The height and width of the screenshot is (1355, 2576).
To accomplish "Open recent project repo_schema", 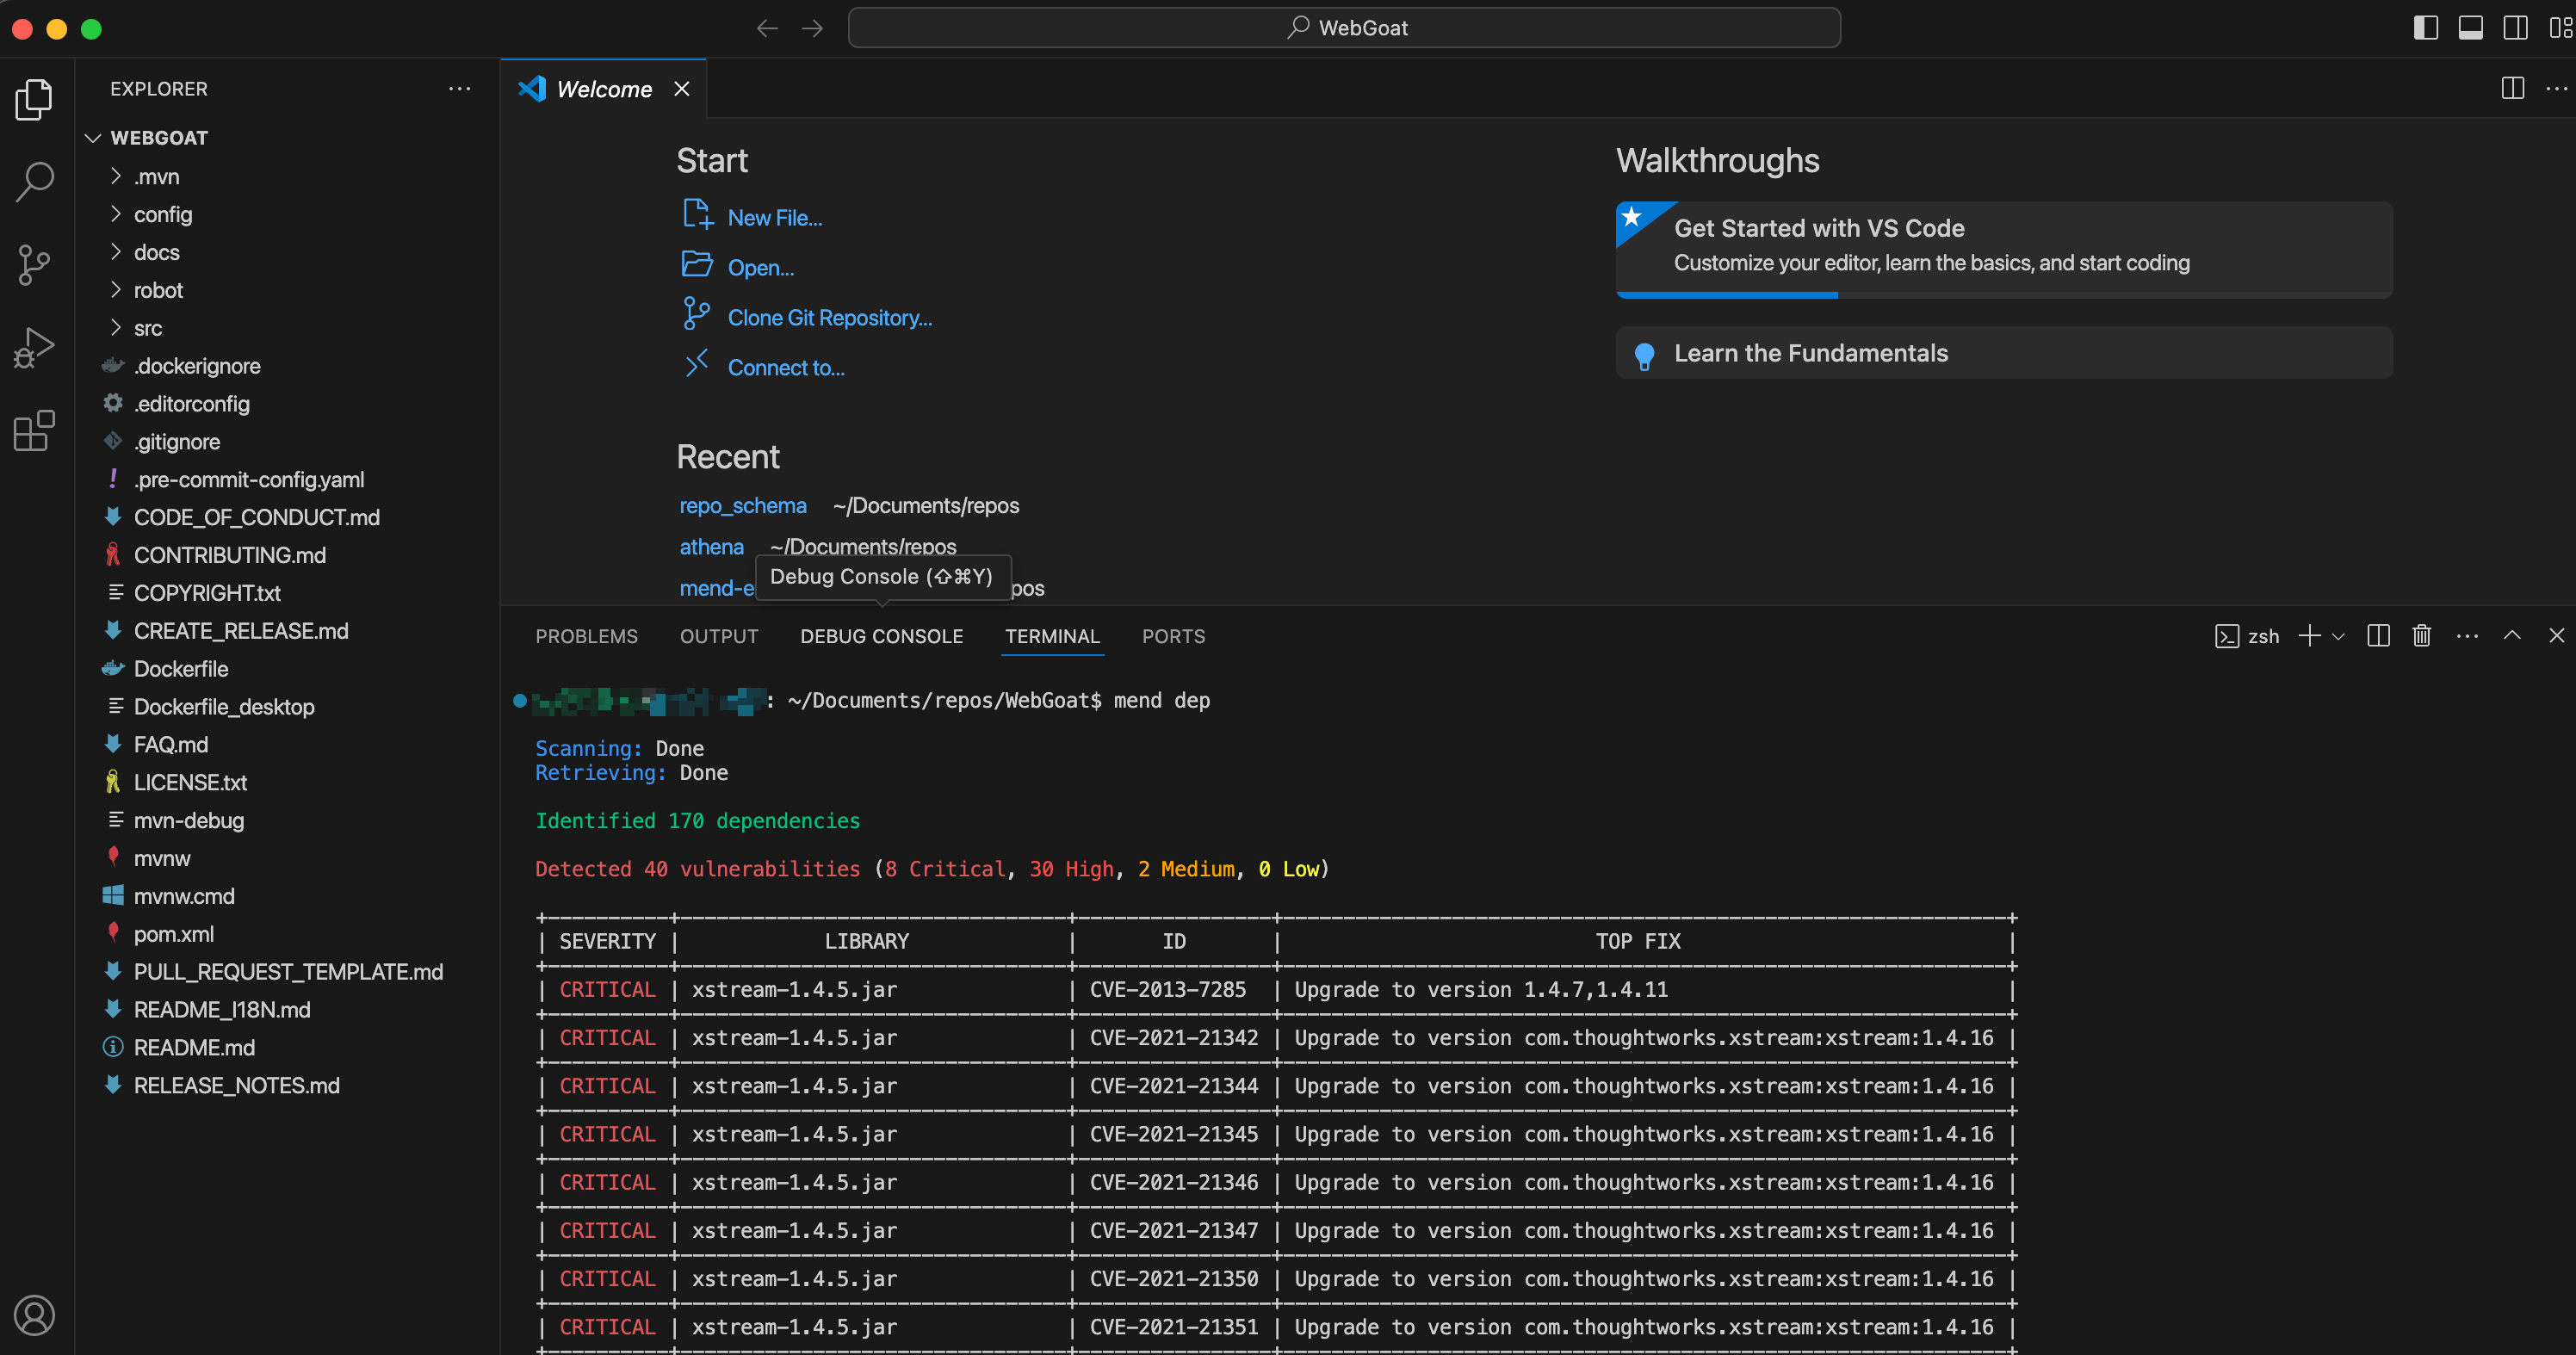I will point(743,505).
